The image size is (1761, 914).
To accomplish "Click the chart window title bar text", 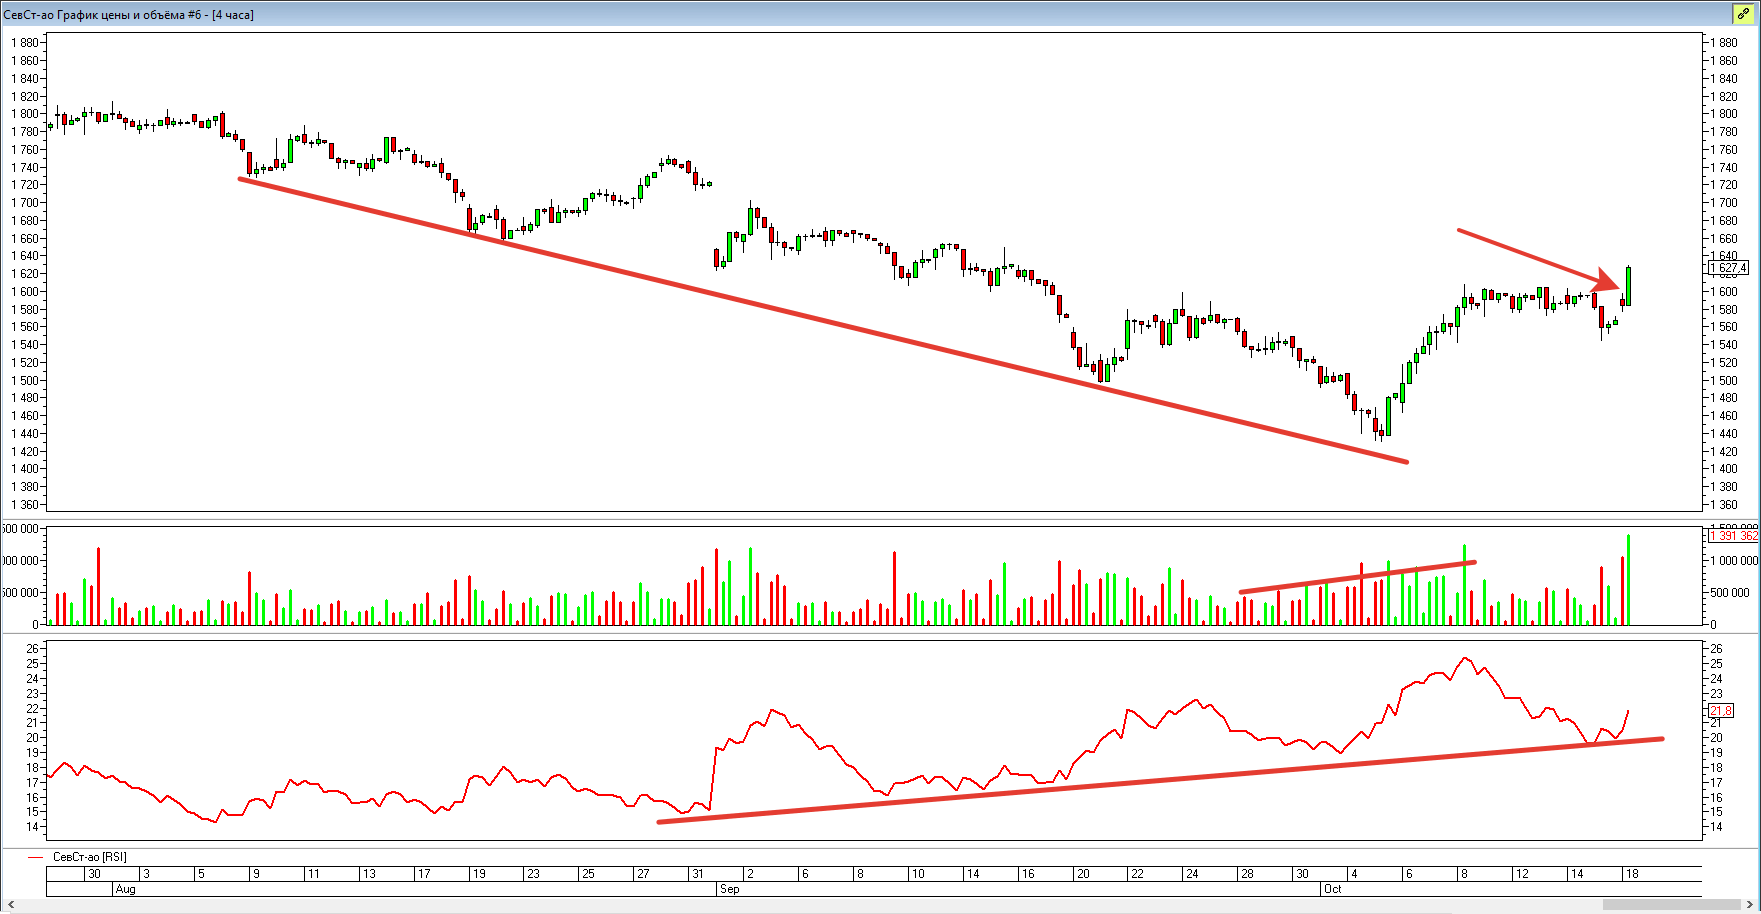I will 128,15.
